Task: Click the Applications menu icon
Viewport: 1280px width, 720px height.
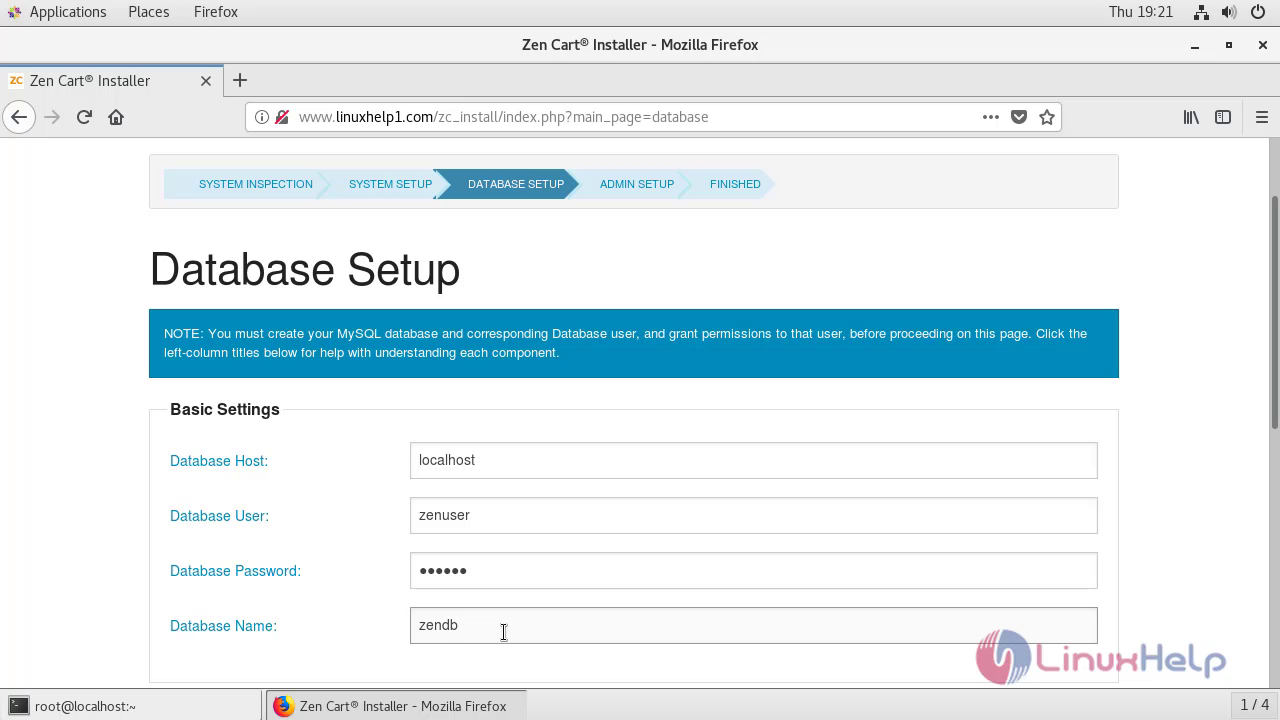Action: 13,12
